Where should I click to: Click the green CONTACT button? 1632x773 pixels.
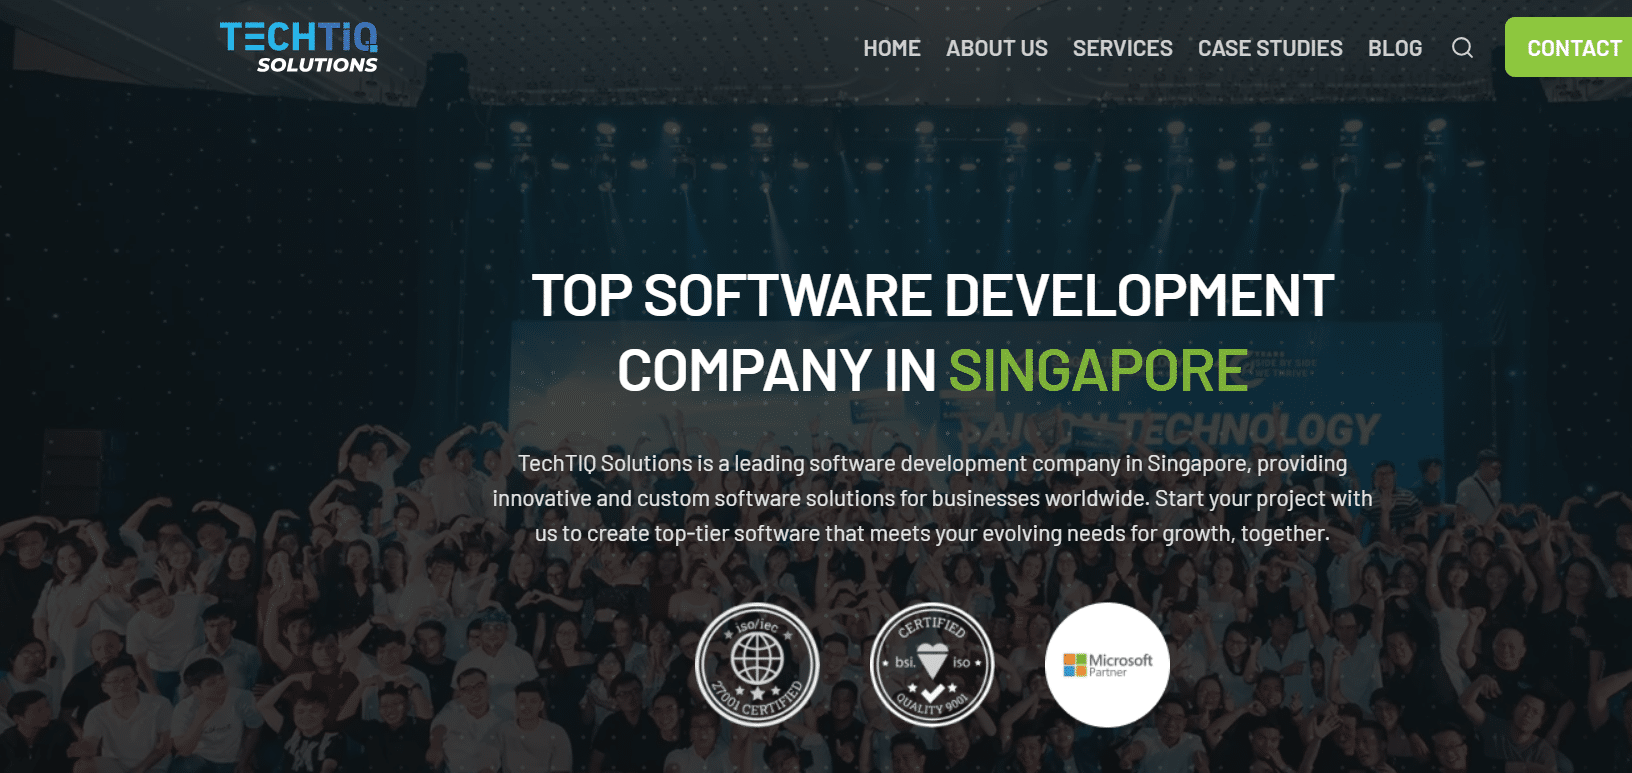pos(1569,47)
